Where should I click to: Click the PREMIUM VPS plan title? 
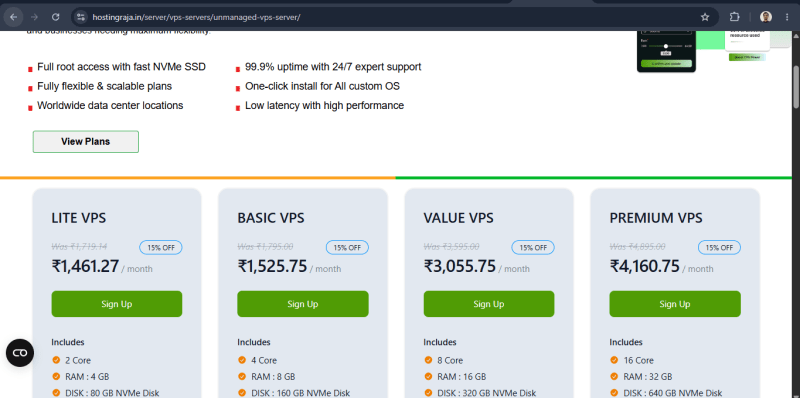[656, 218]
